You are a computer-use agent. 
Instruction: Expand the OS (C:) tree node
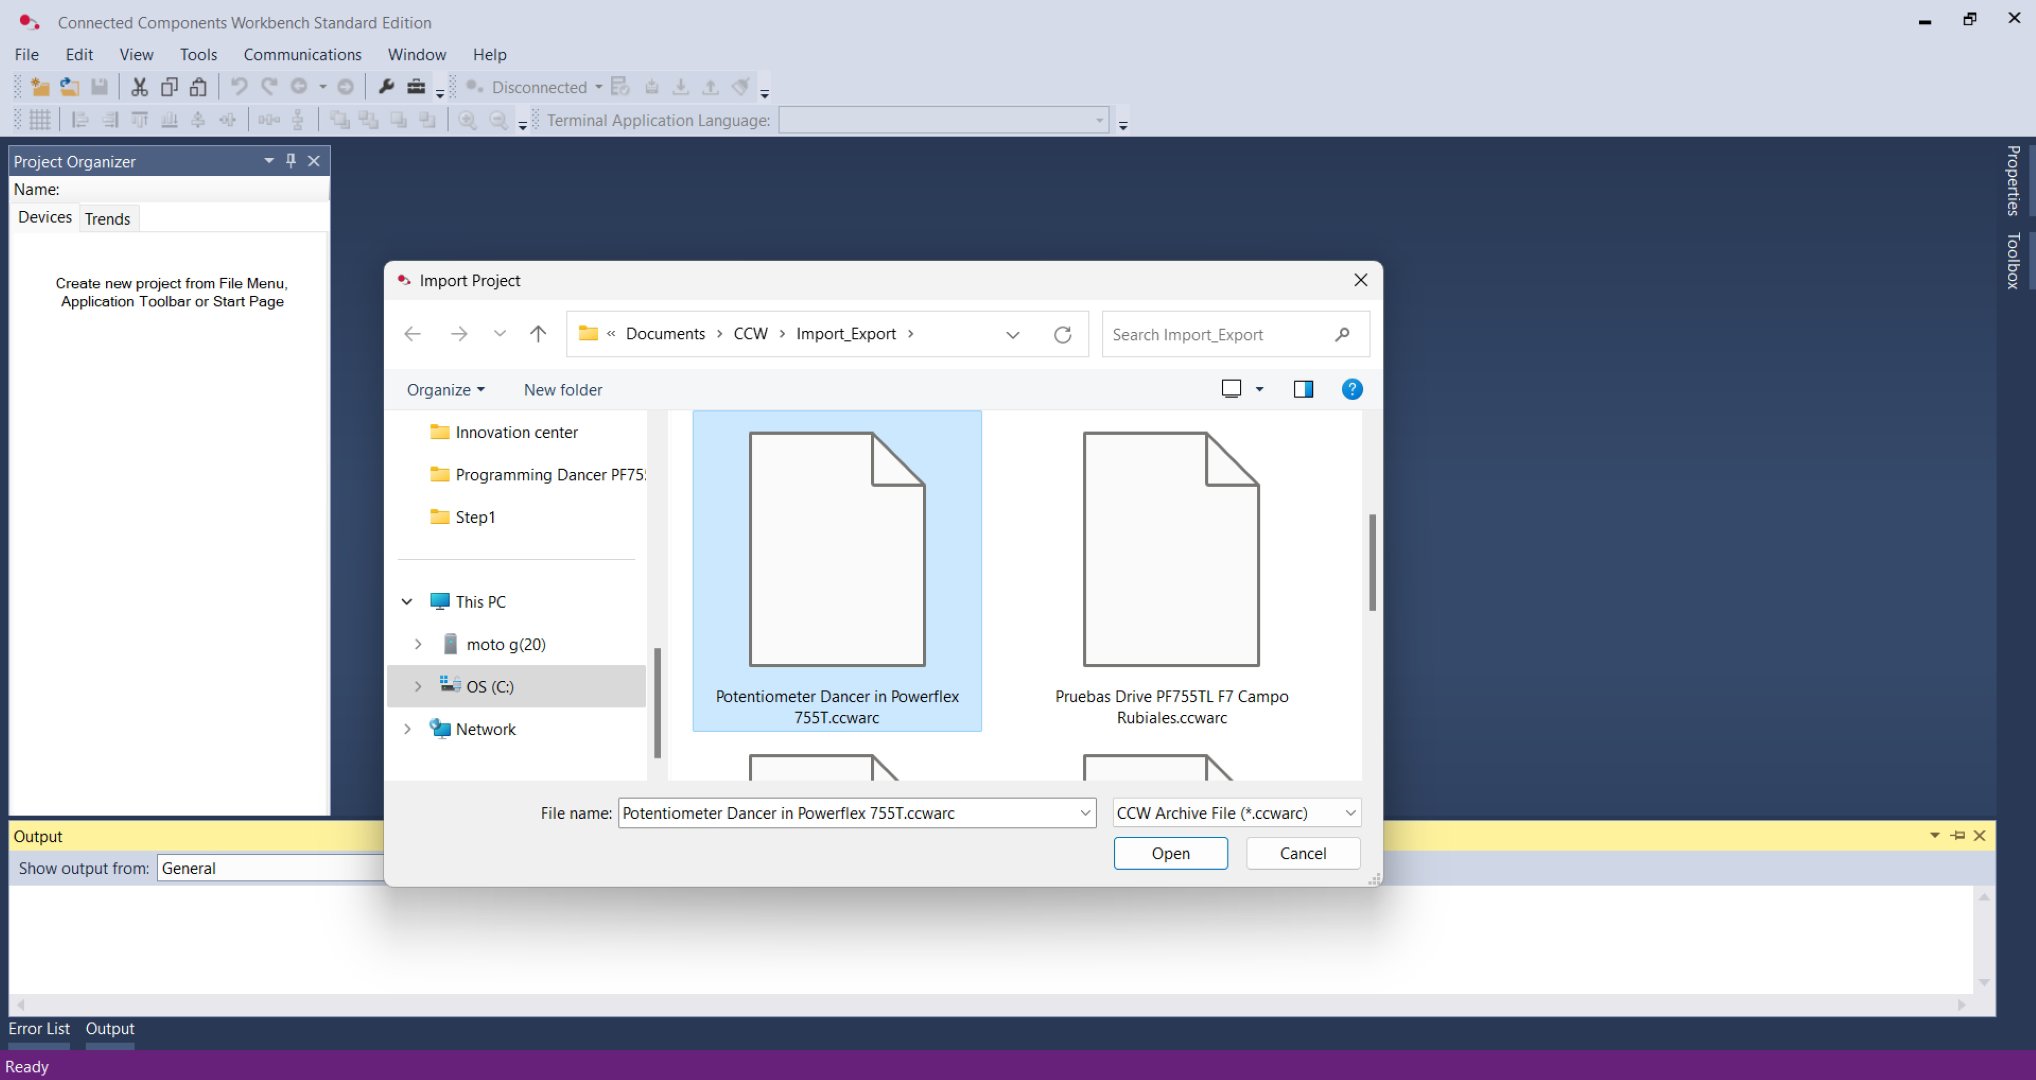(418, 687)
